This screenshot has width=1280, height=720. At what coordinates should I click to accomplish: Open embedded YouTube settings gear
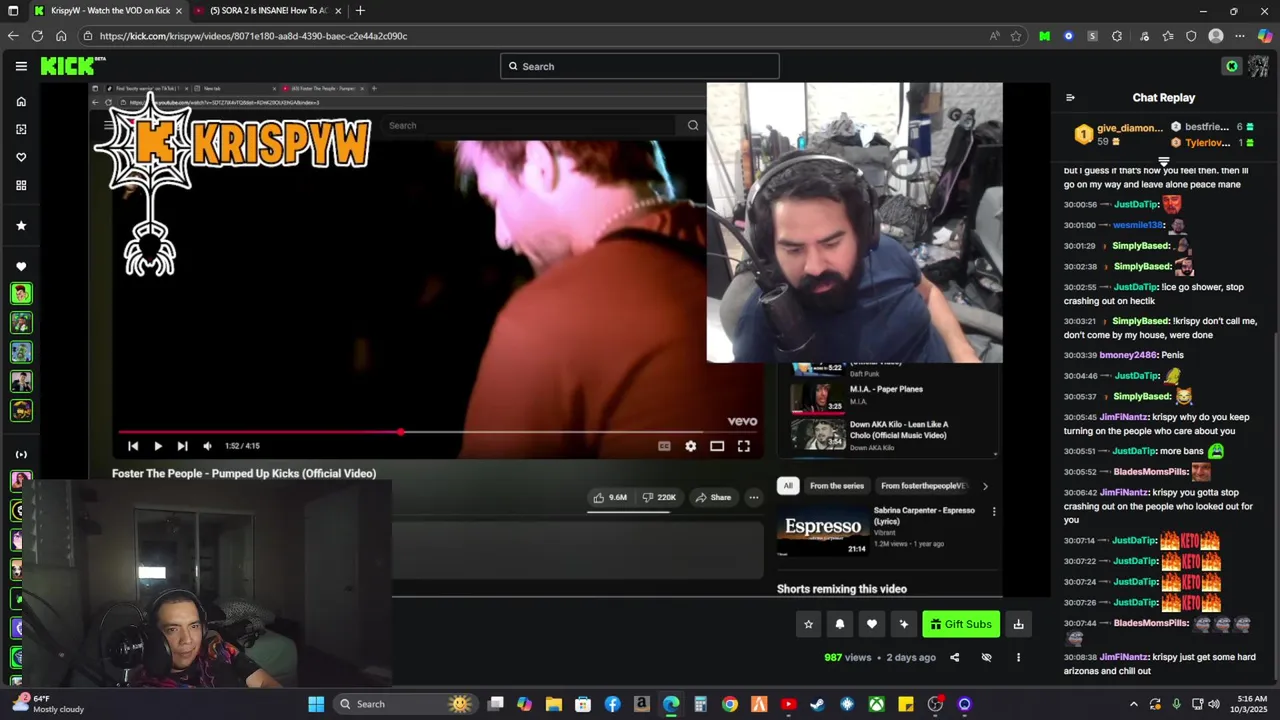pos(690,446)
